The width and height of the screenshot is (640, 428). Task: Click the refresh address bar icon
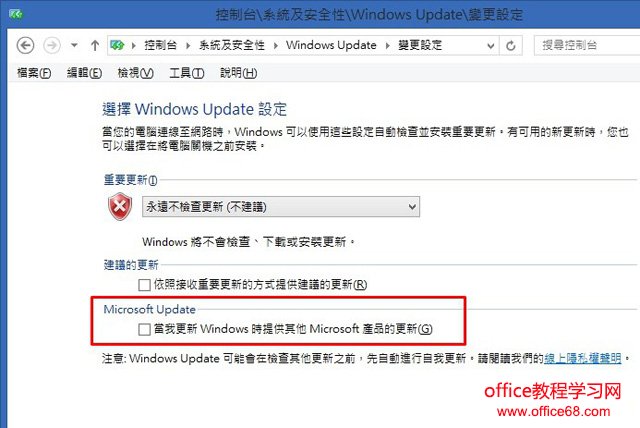point(511,46)
